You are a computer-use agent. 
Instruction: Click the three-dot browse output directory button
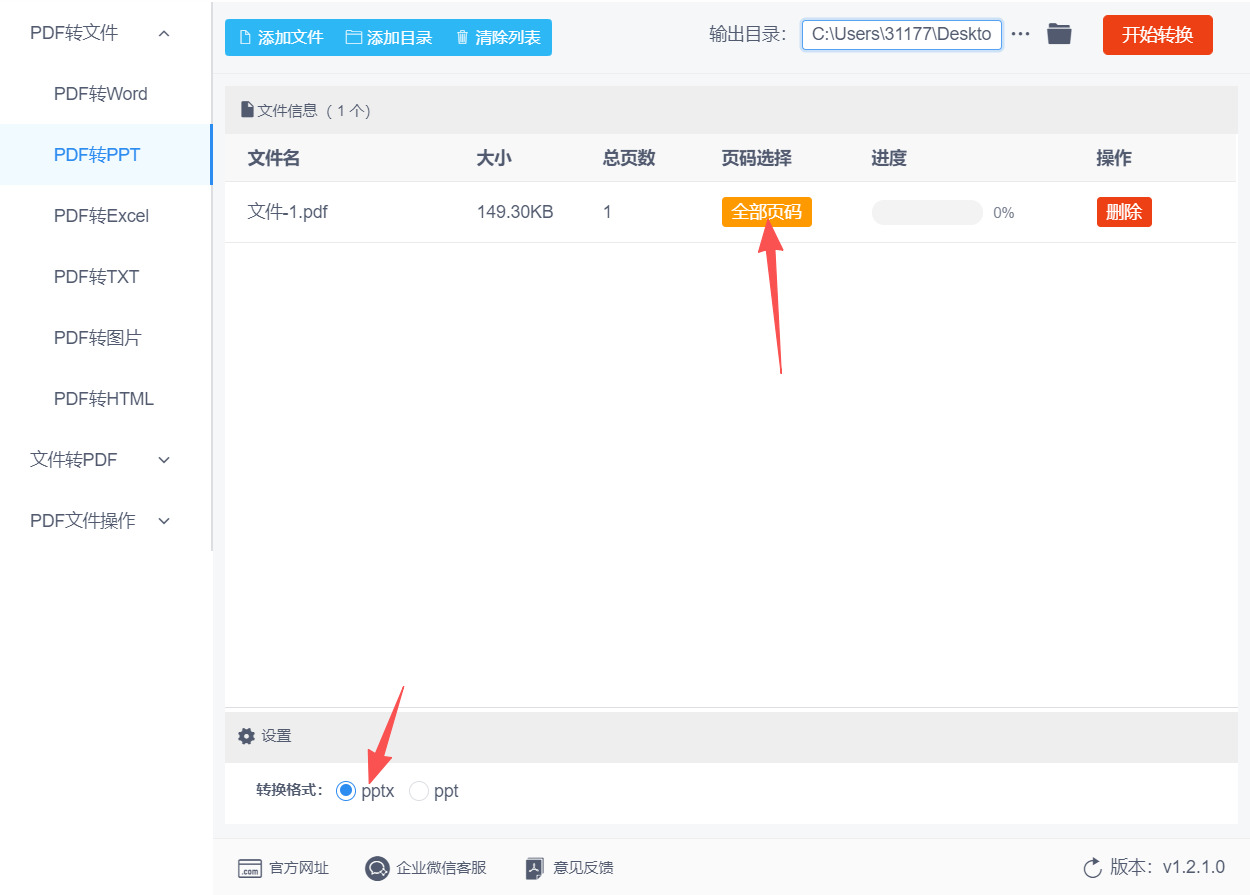click(1020, 34)
